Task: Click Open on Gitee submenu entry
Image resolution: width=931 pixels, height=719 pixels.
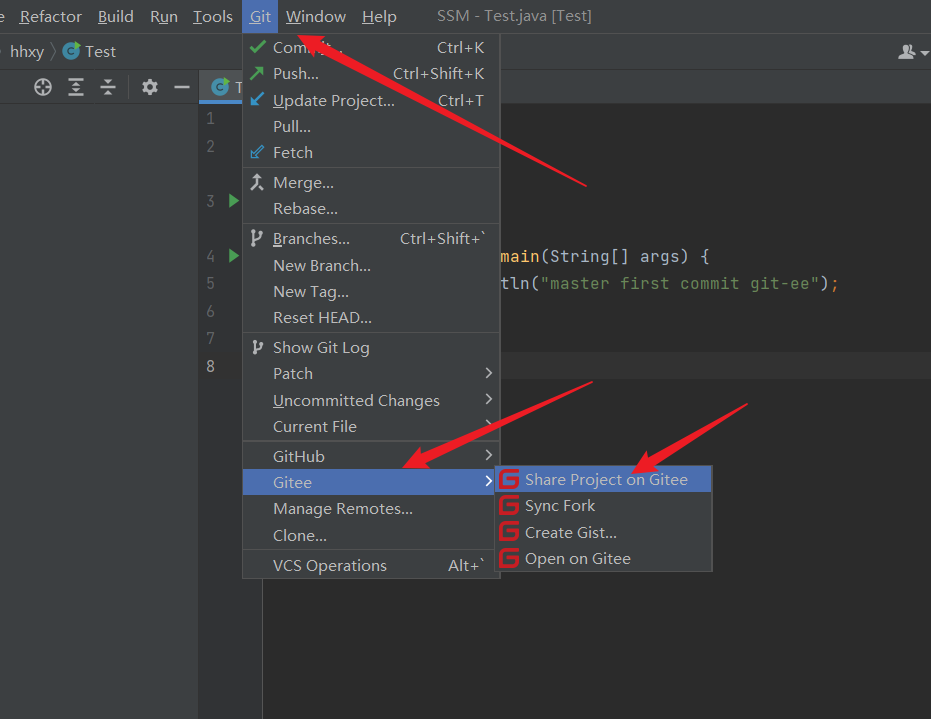Action: point(603,558)
